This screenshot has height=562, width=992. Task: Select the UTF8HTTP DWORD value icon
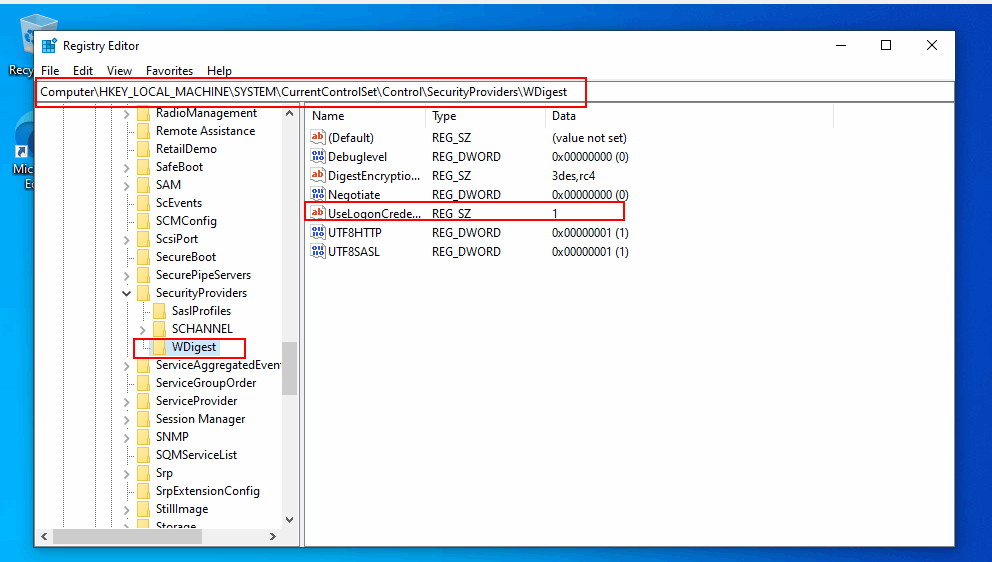coord(318,233)
